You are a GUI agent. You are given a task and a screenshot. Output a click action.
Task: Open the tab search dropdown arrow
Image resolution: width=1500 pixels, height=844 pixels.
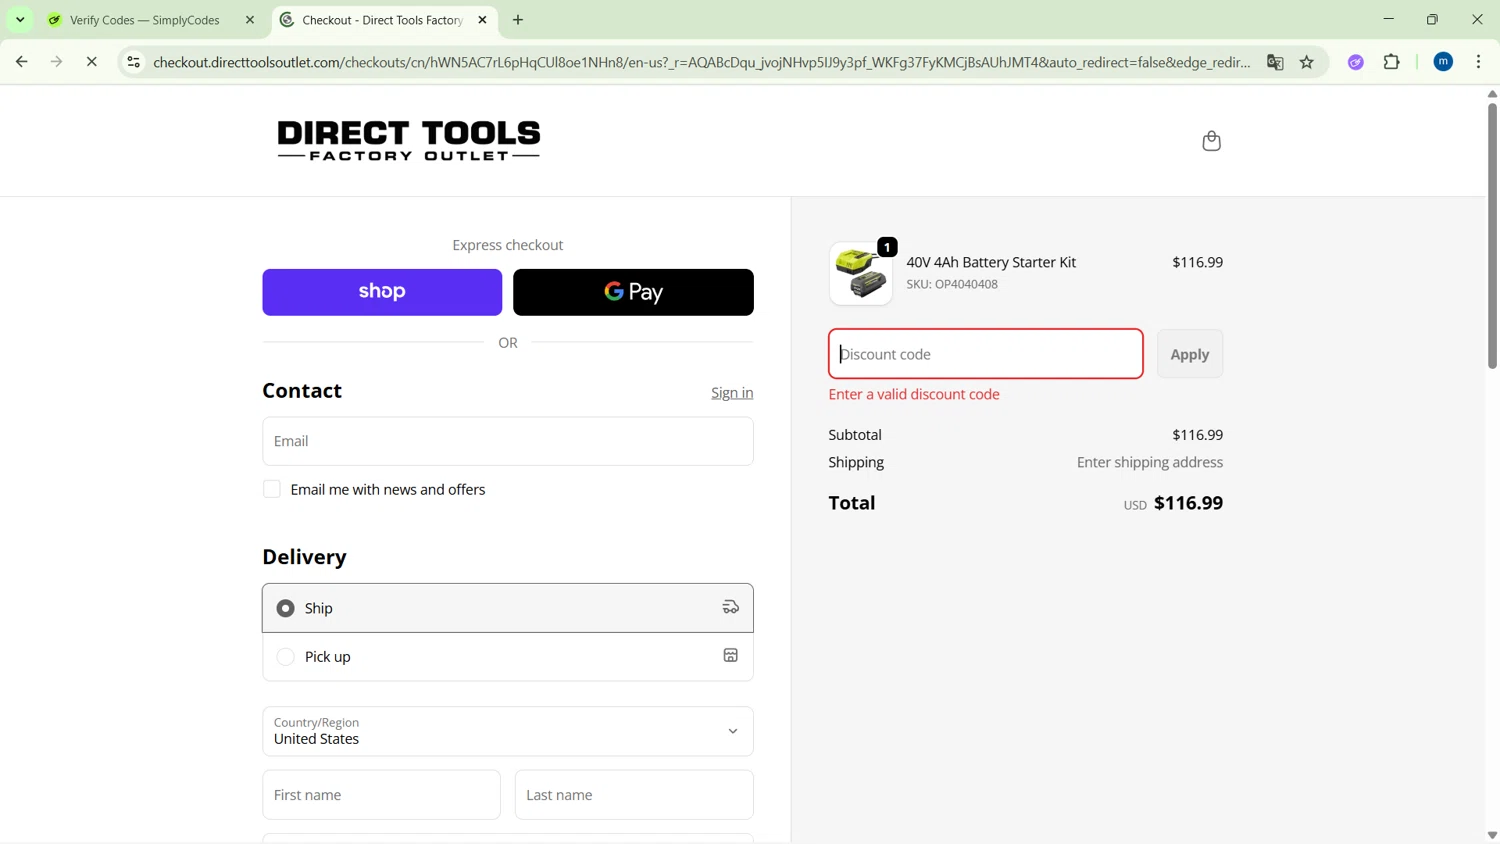point(20,20)
